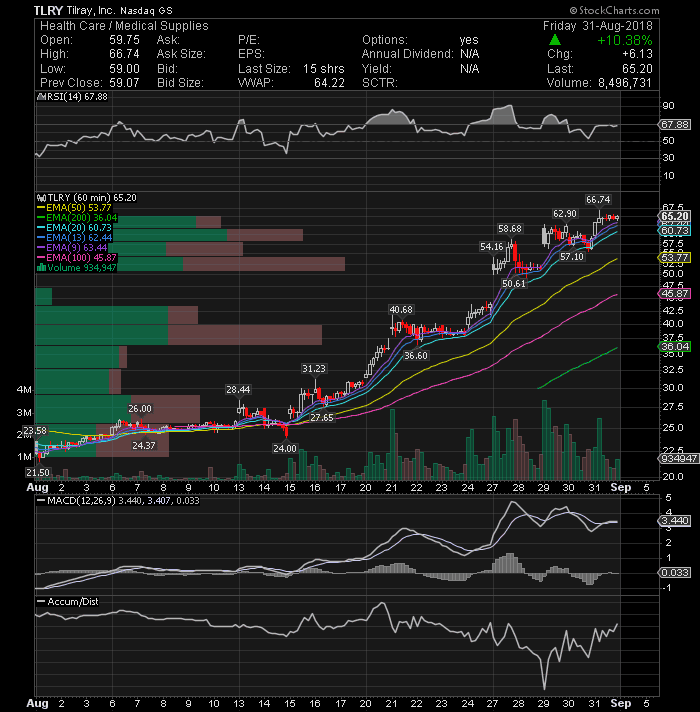
Task: Click the EMA(13) blue legend entry
Action: point(74,238)
